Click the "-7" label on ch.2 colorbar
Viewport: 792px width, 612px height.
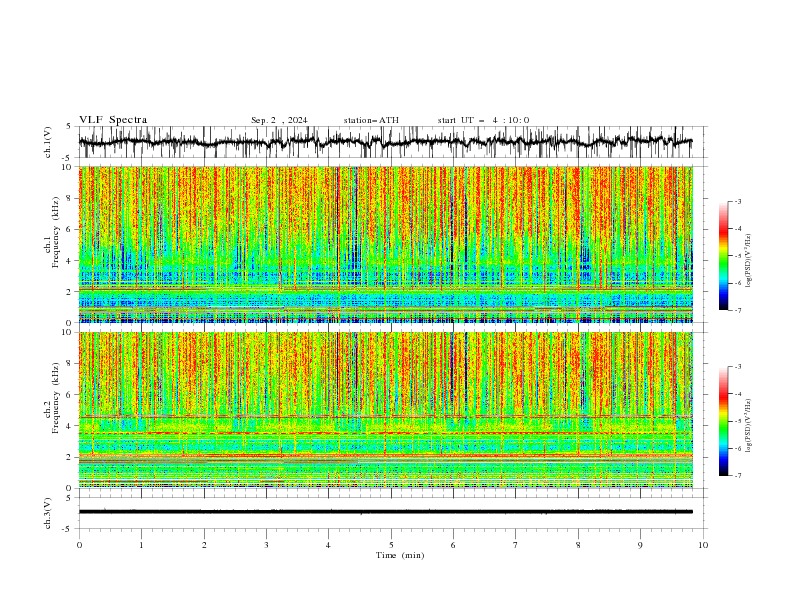tap(738, 476)
